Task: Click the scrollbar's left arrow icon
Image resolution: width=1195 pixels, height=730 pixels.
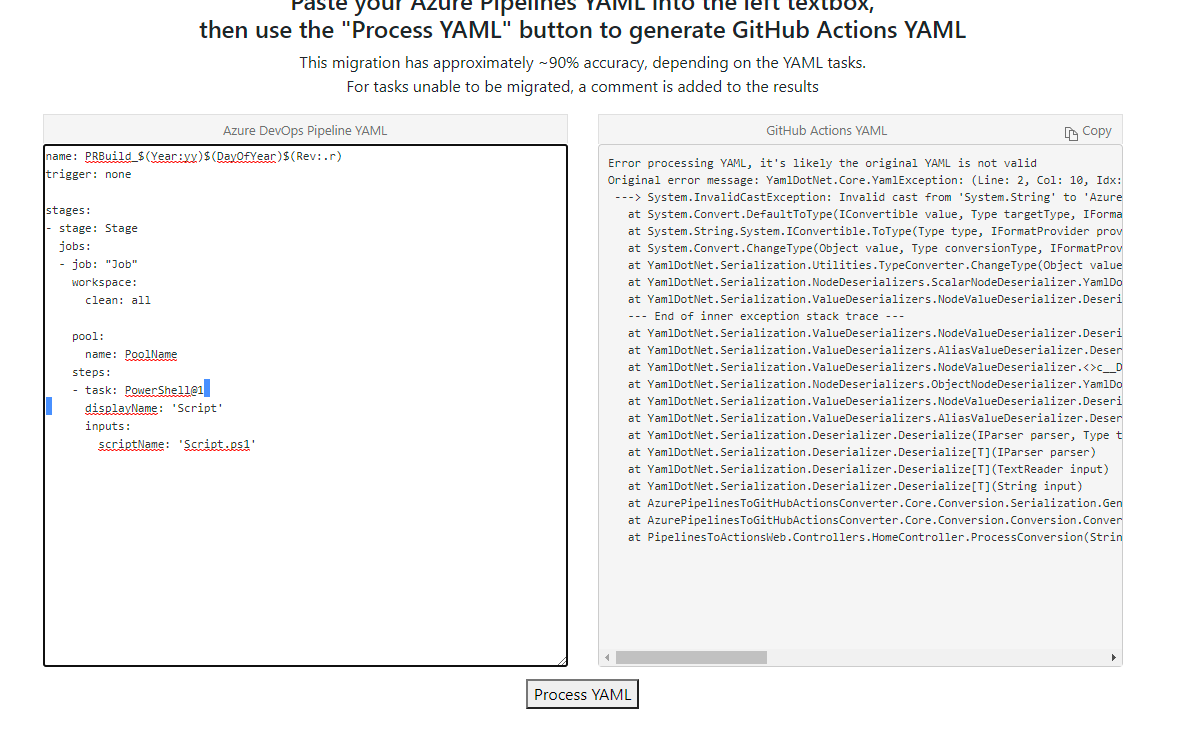Action: pos(605,657)
